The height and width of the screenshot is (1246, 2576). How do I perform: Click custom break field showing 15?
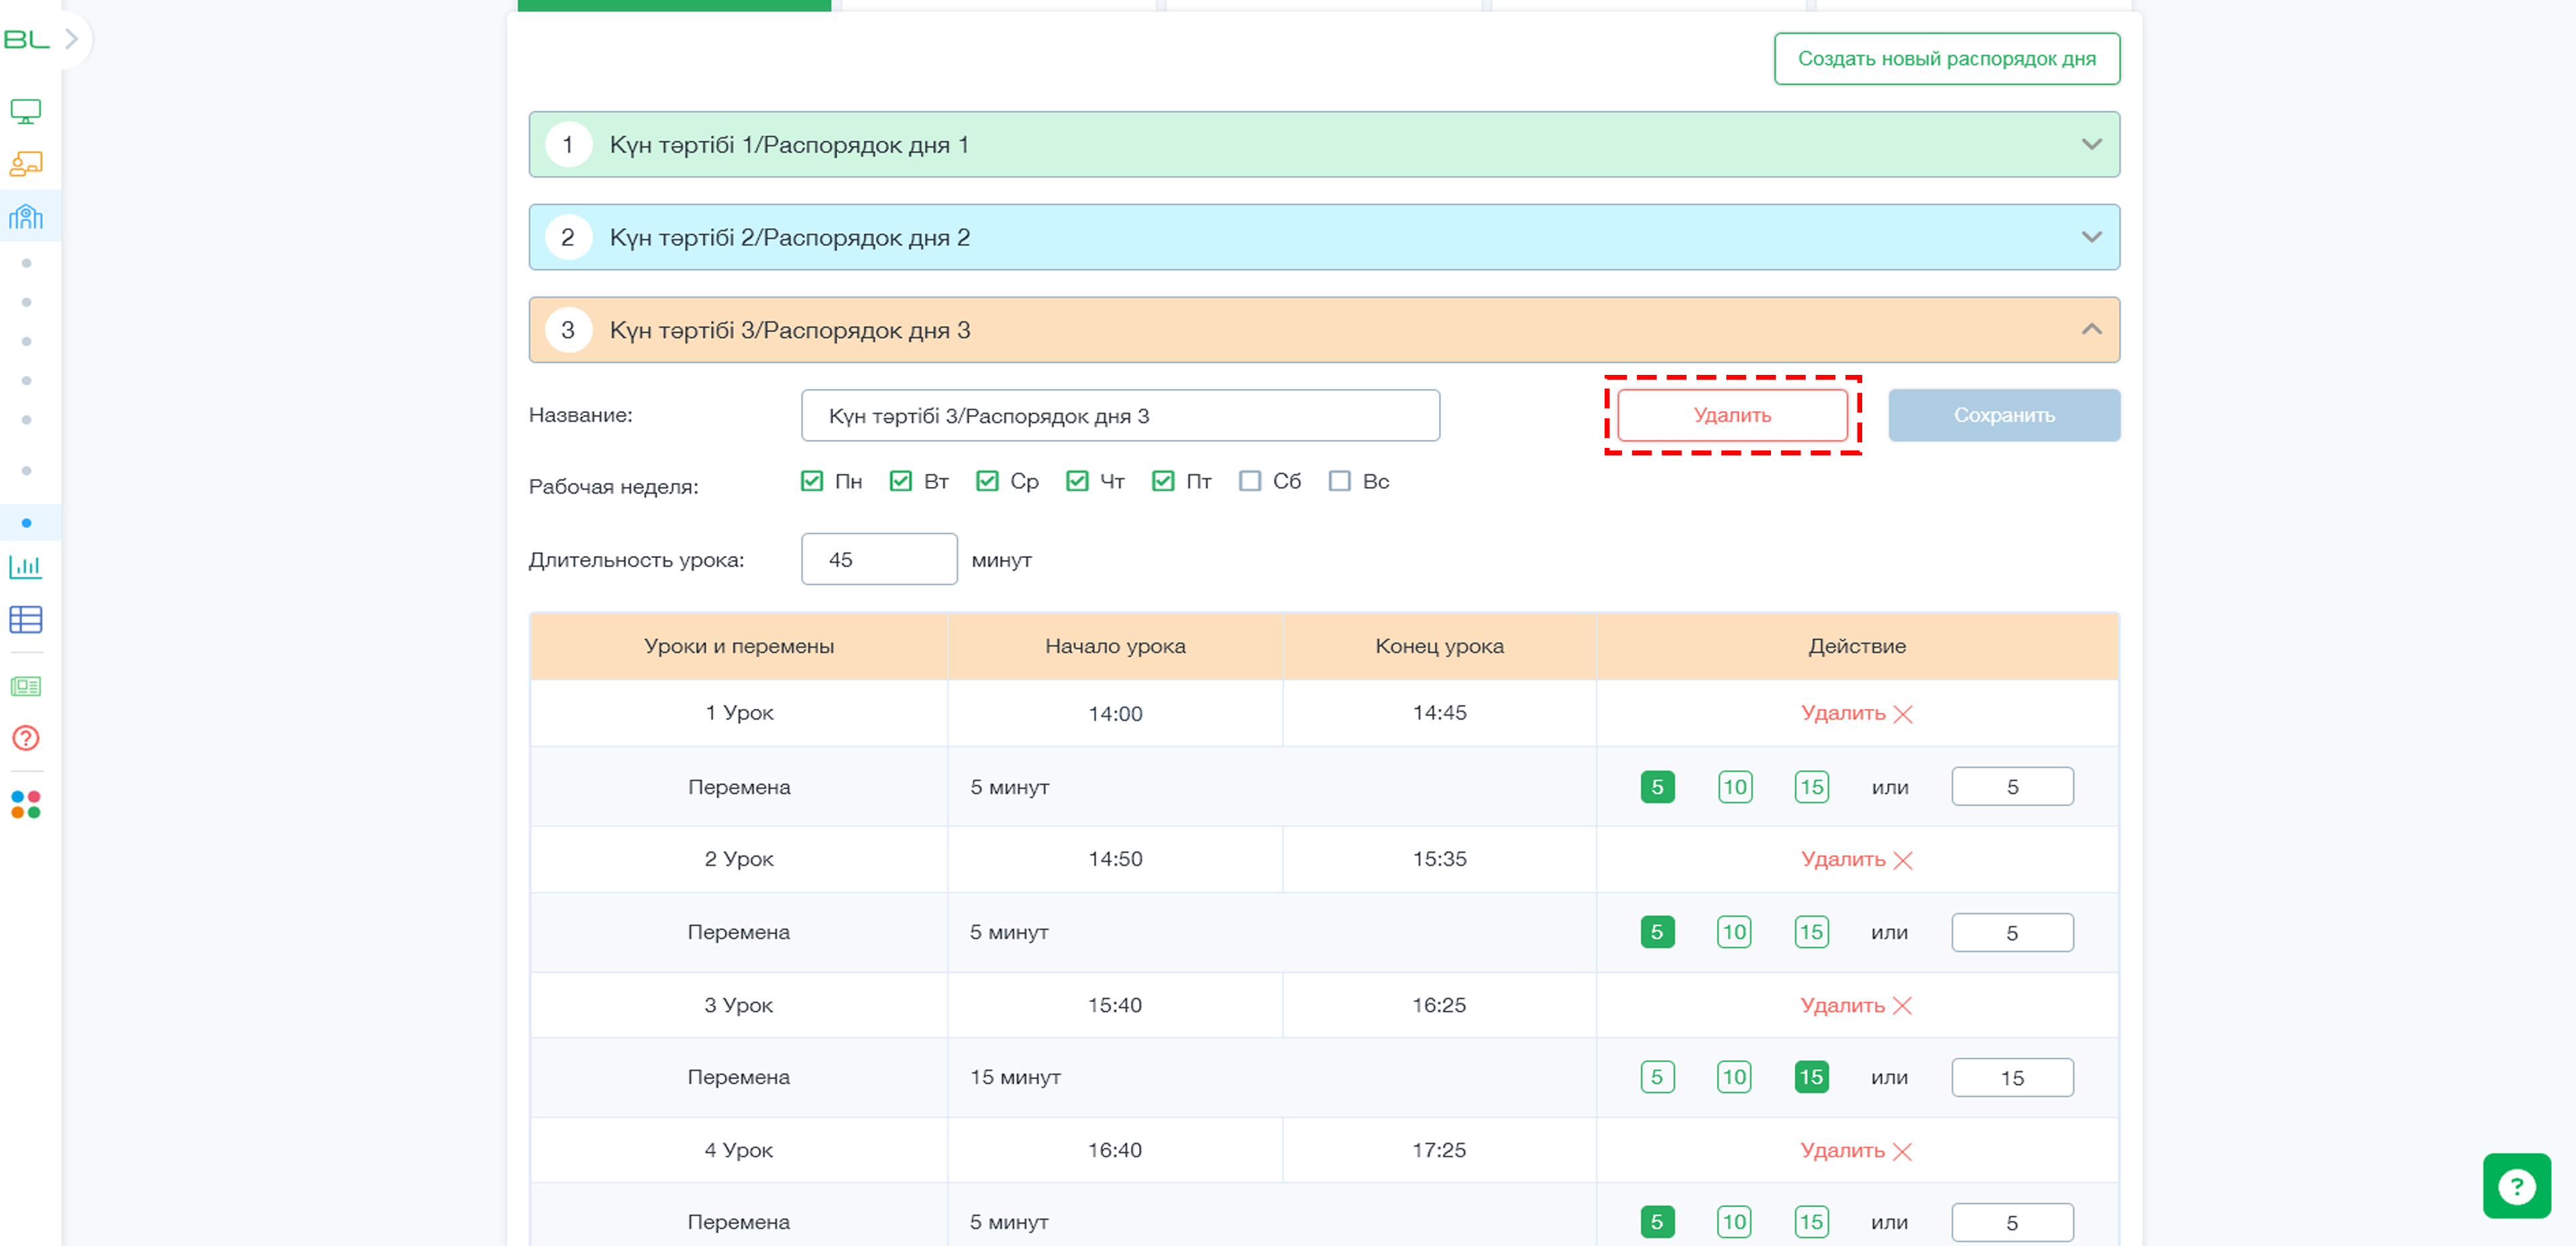pos(2012,1077)
